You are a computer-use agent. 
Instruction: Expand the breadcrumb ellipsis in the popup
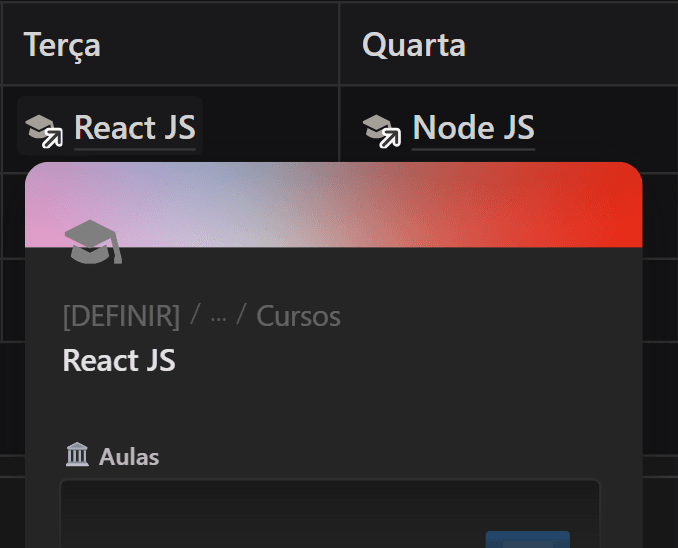[218, 317]
